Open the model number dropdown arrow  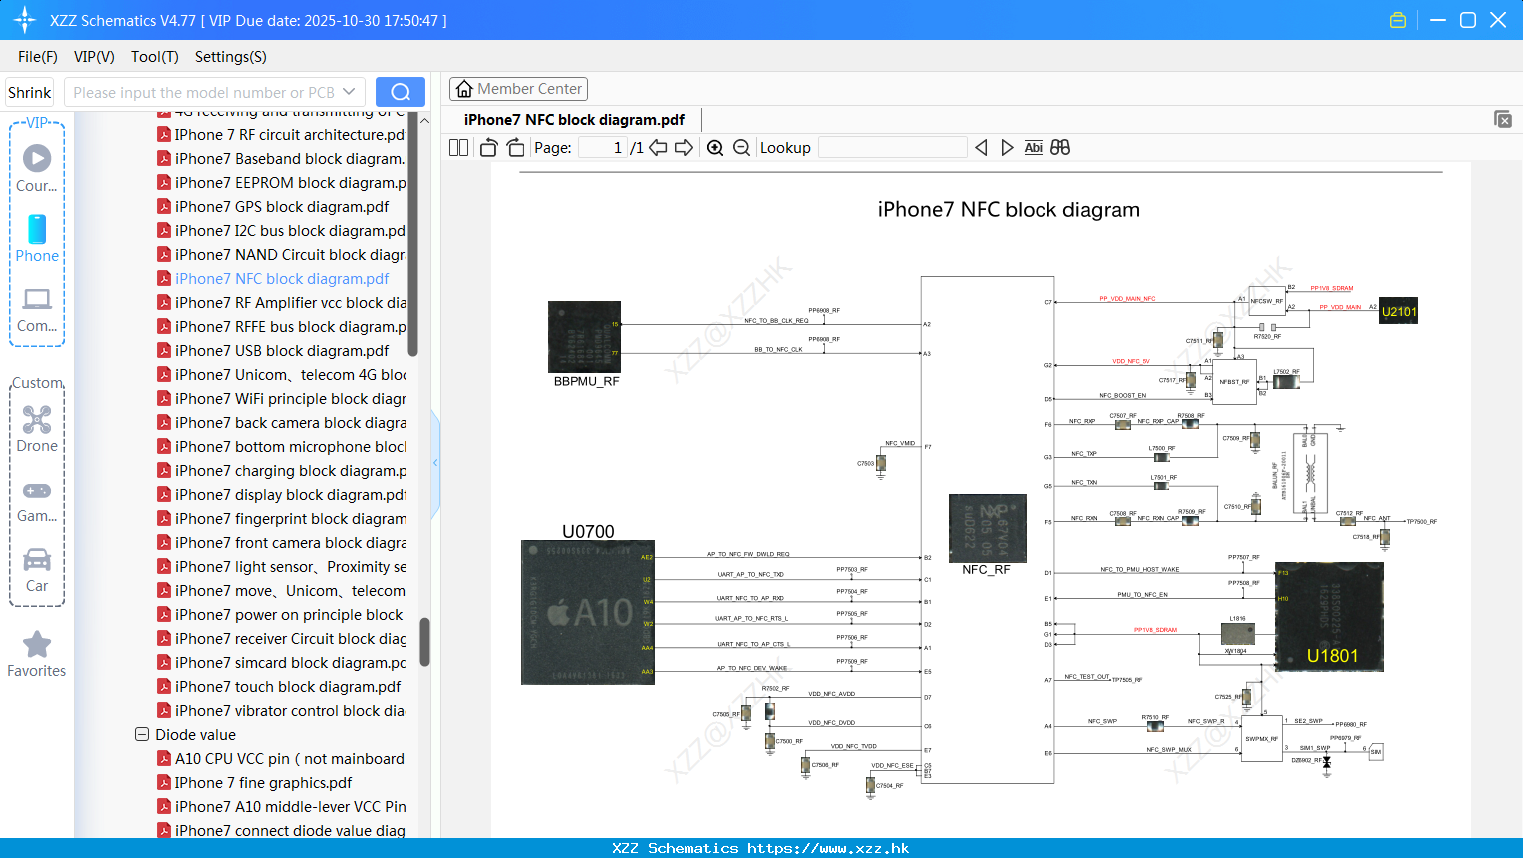point(349,92)
